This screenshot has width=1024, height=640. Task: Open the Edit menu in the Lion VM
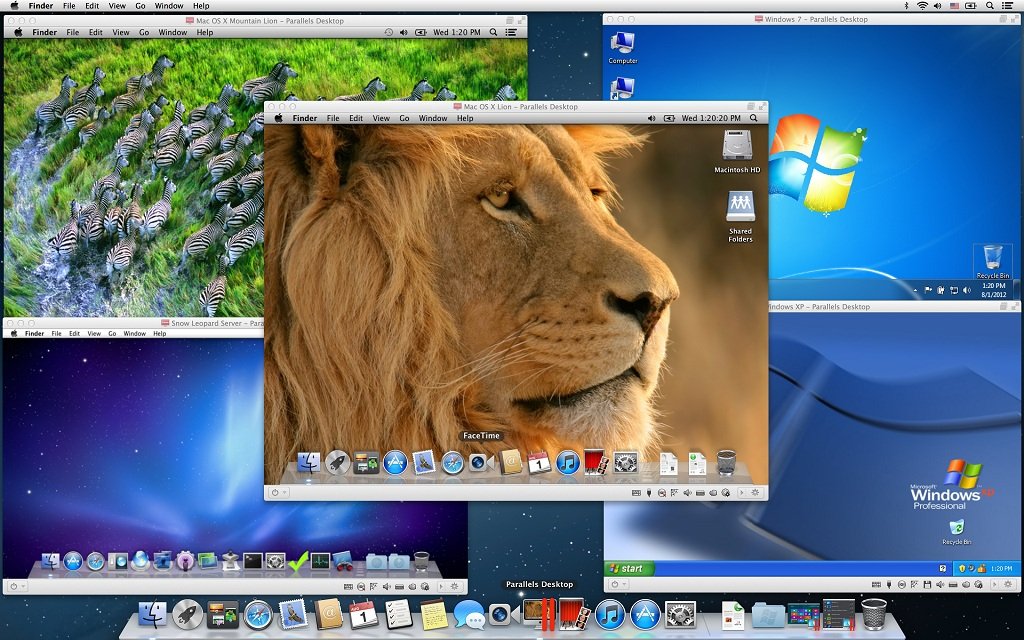356,118
